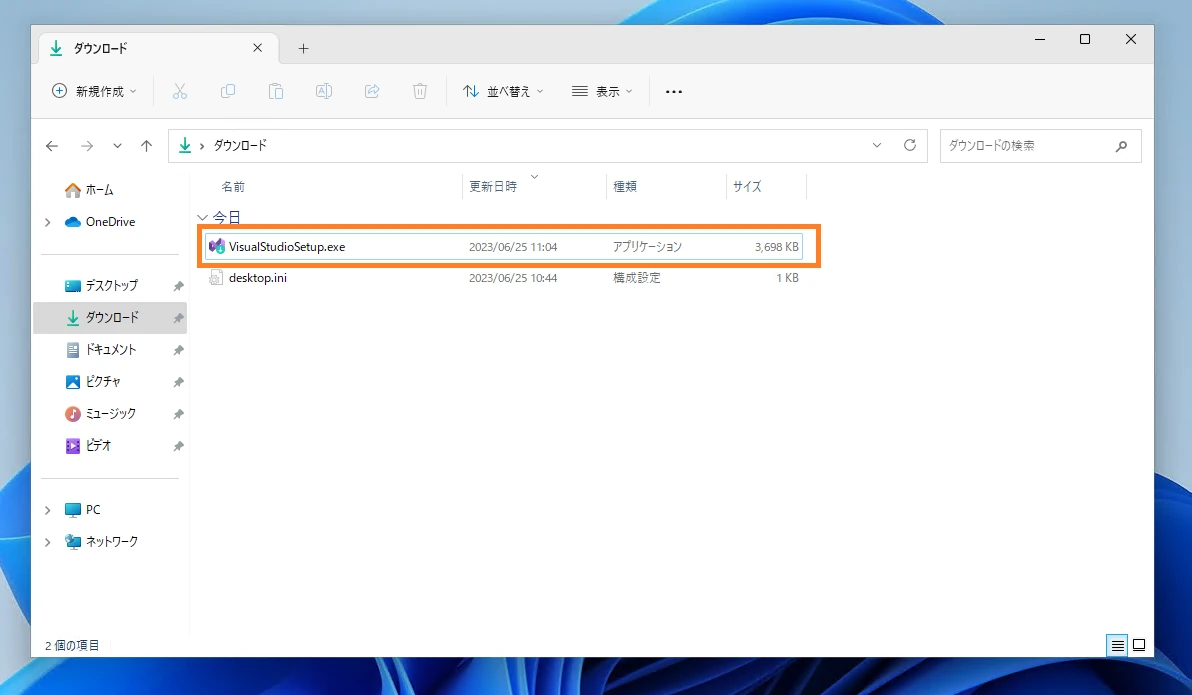The width and height of the screenshot is (1192, 695).
Task: Open the 表示 view dropdown
Action: (602, 91)
